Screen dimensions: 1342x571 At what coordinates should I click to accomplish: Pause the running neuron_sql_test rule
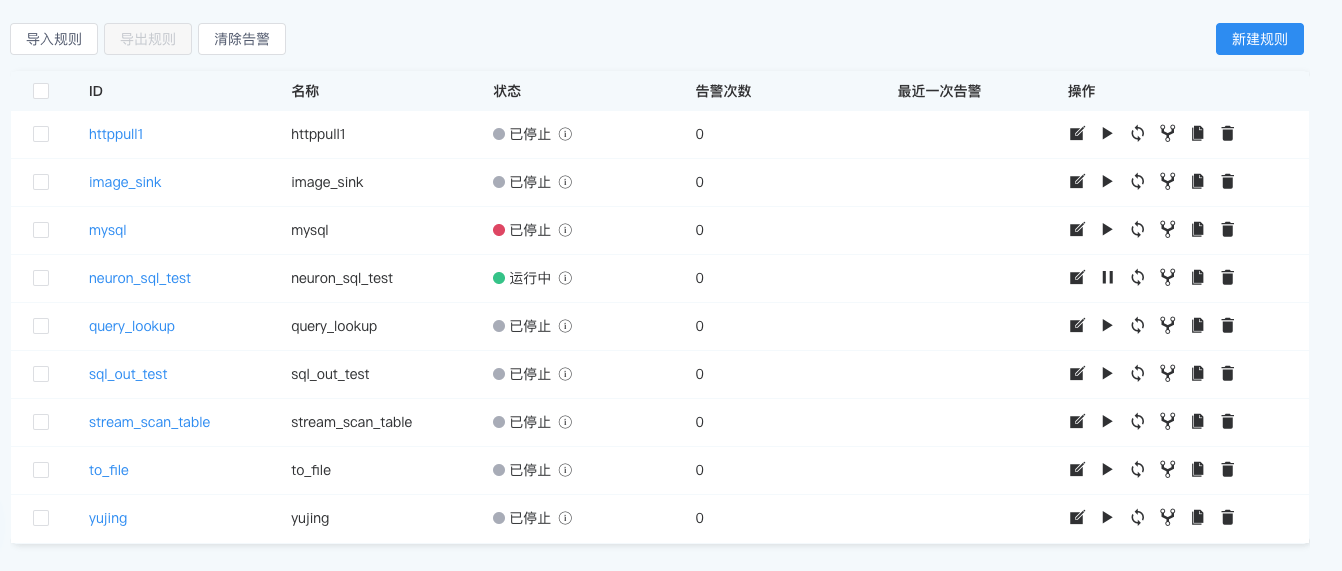(1107, 278)
